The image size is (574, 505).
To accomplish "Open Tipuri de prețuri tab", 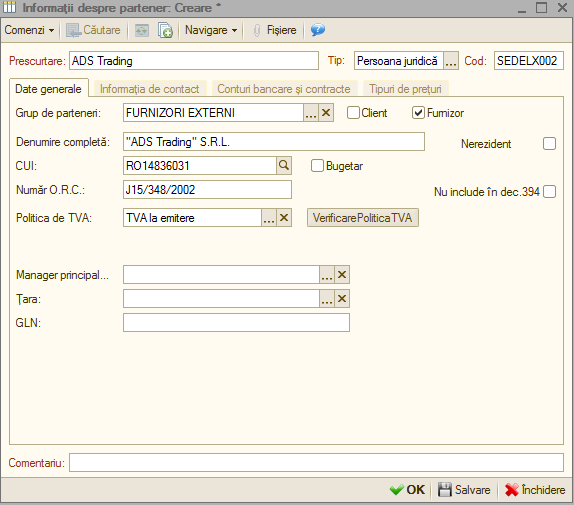I will coord(405,89).
